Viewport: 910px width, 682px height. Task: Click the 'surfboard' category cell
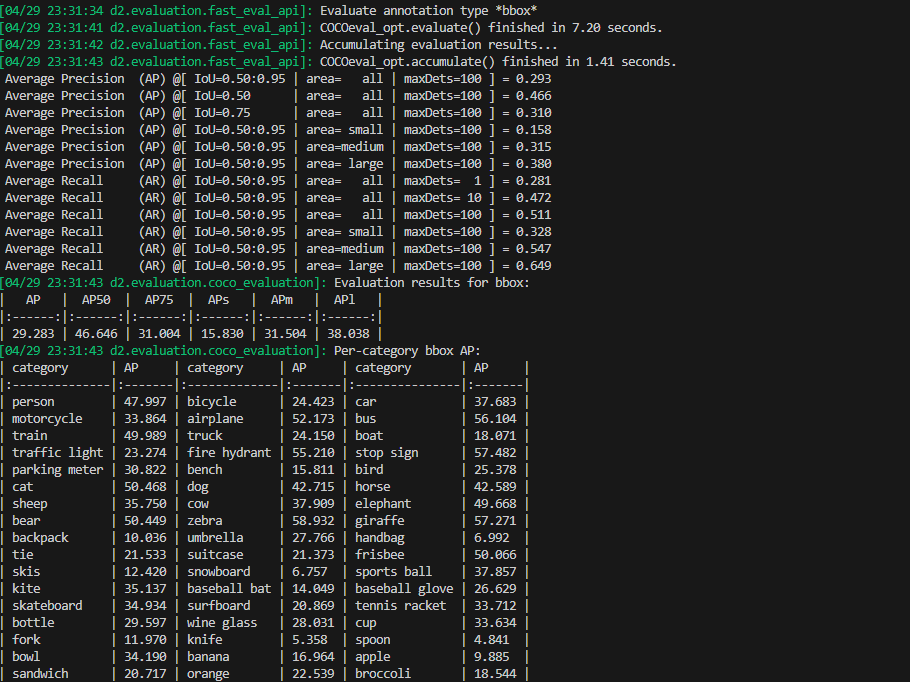[x=219, y=605]
